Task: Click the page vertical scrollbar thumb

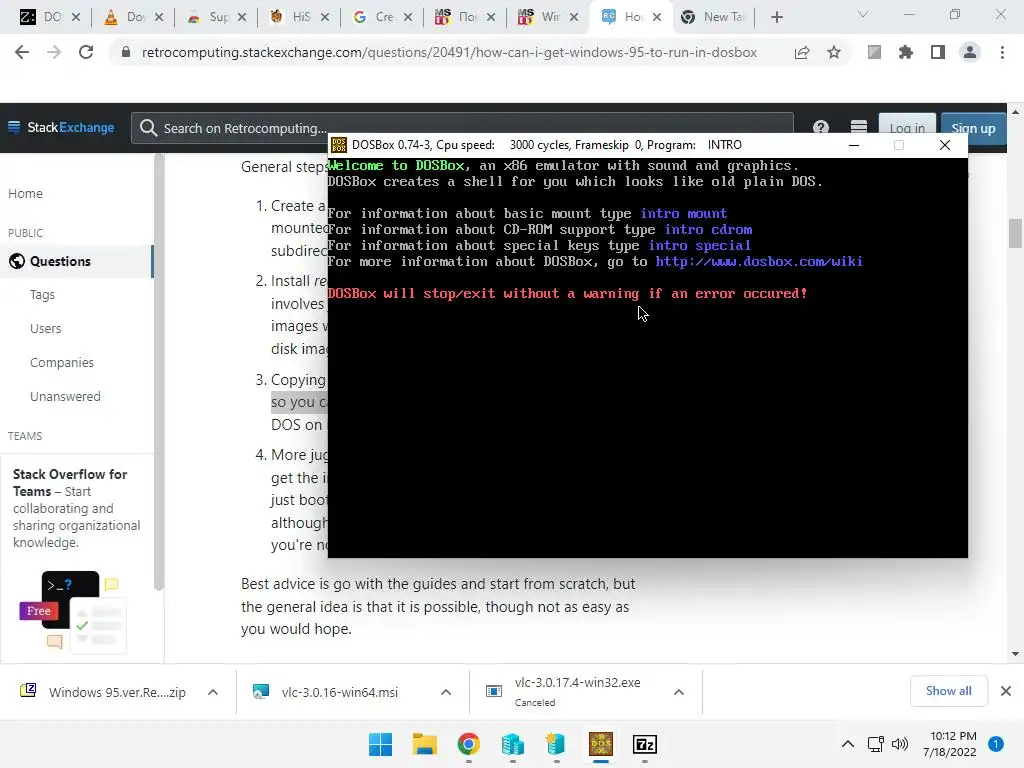Action: 1015,234
